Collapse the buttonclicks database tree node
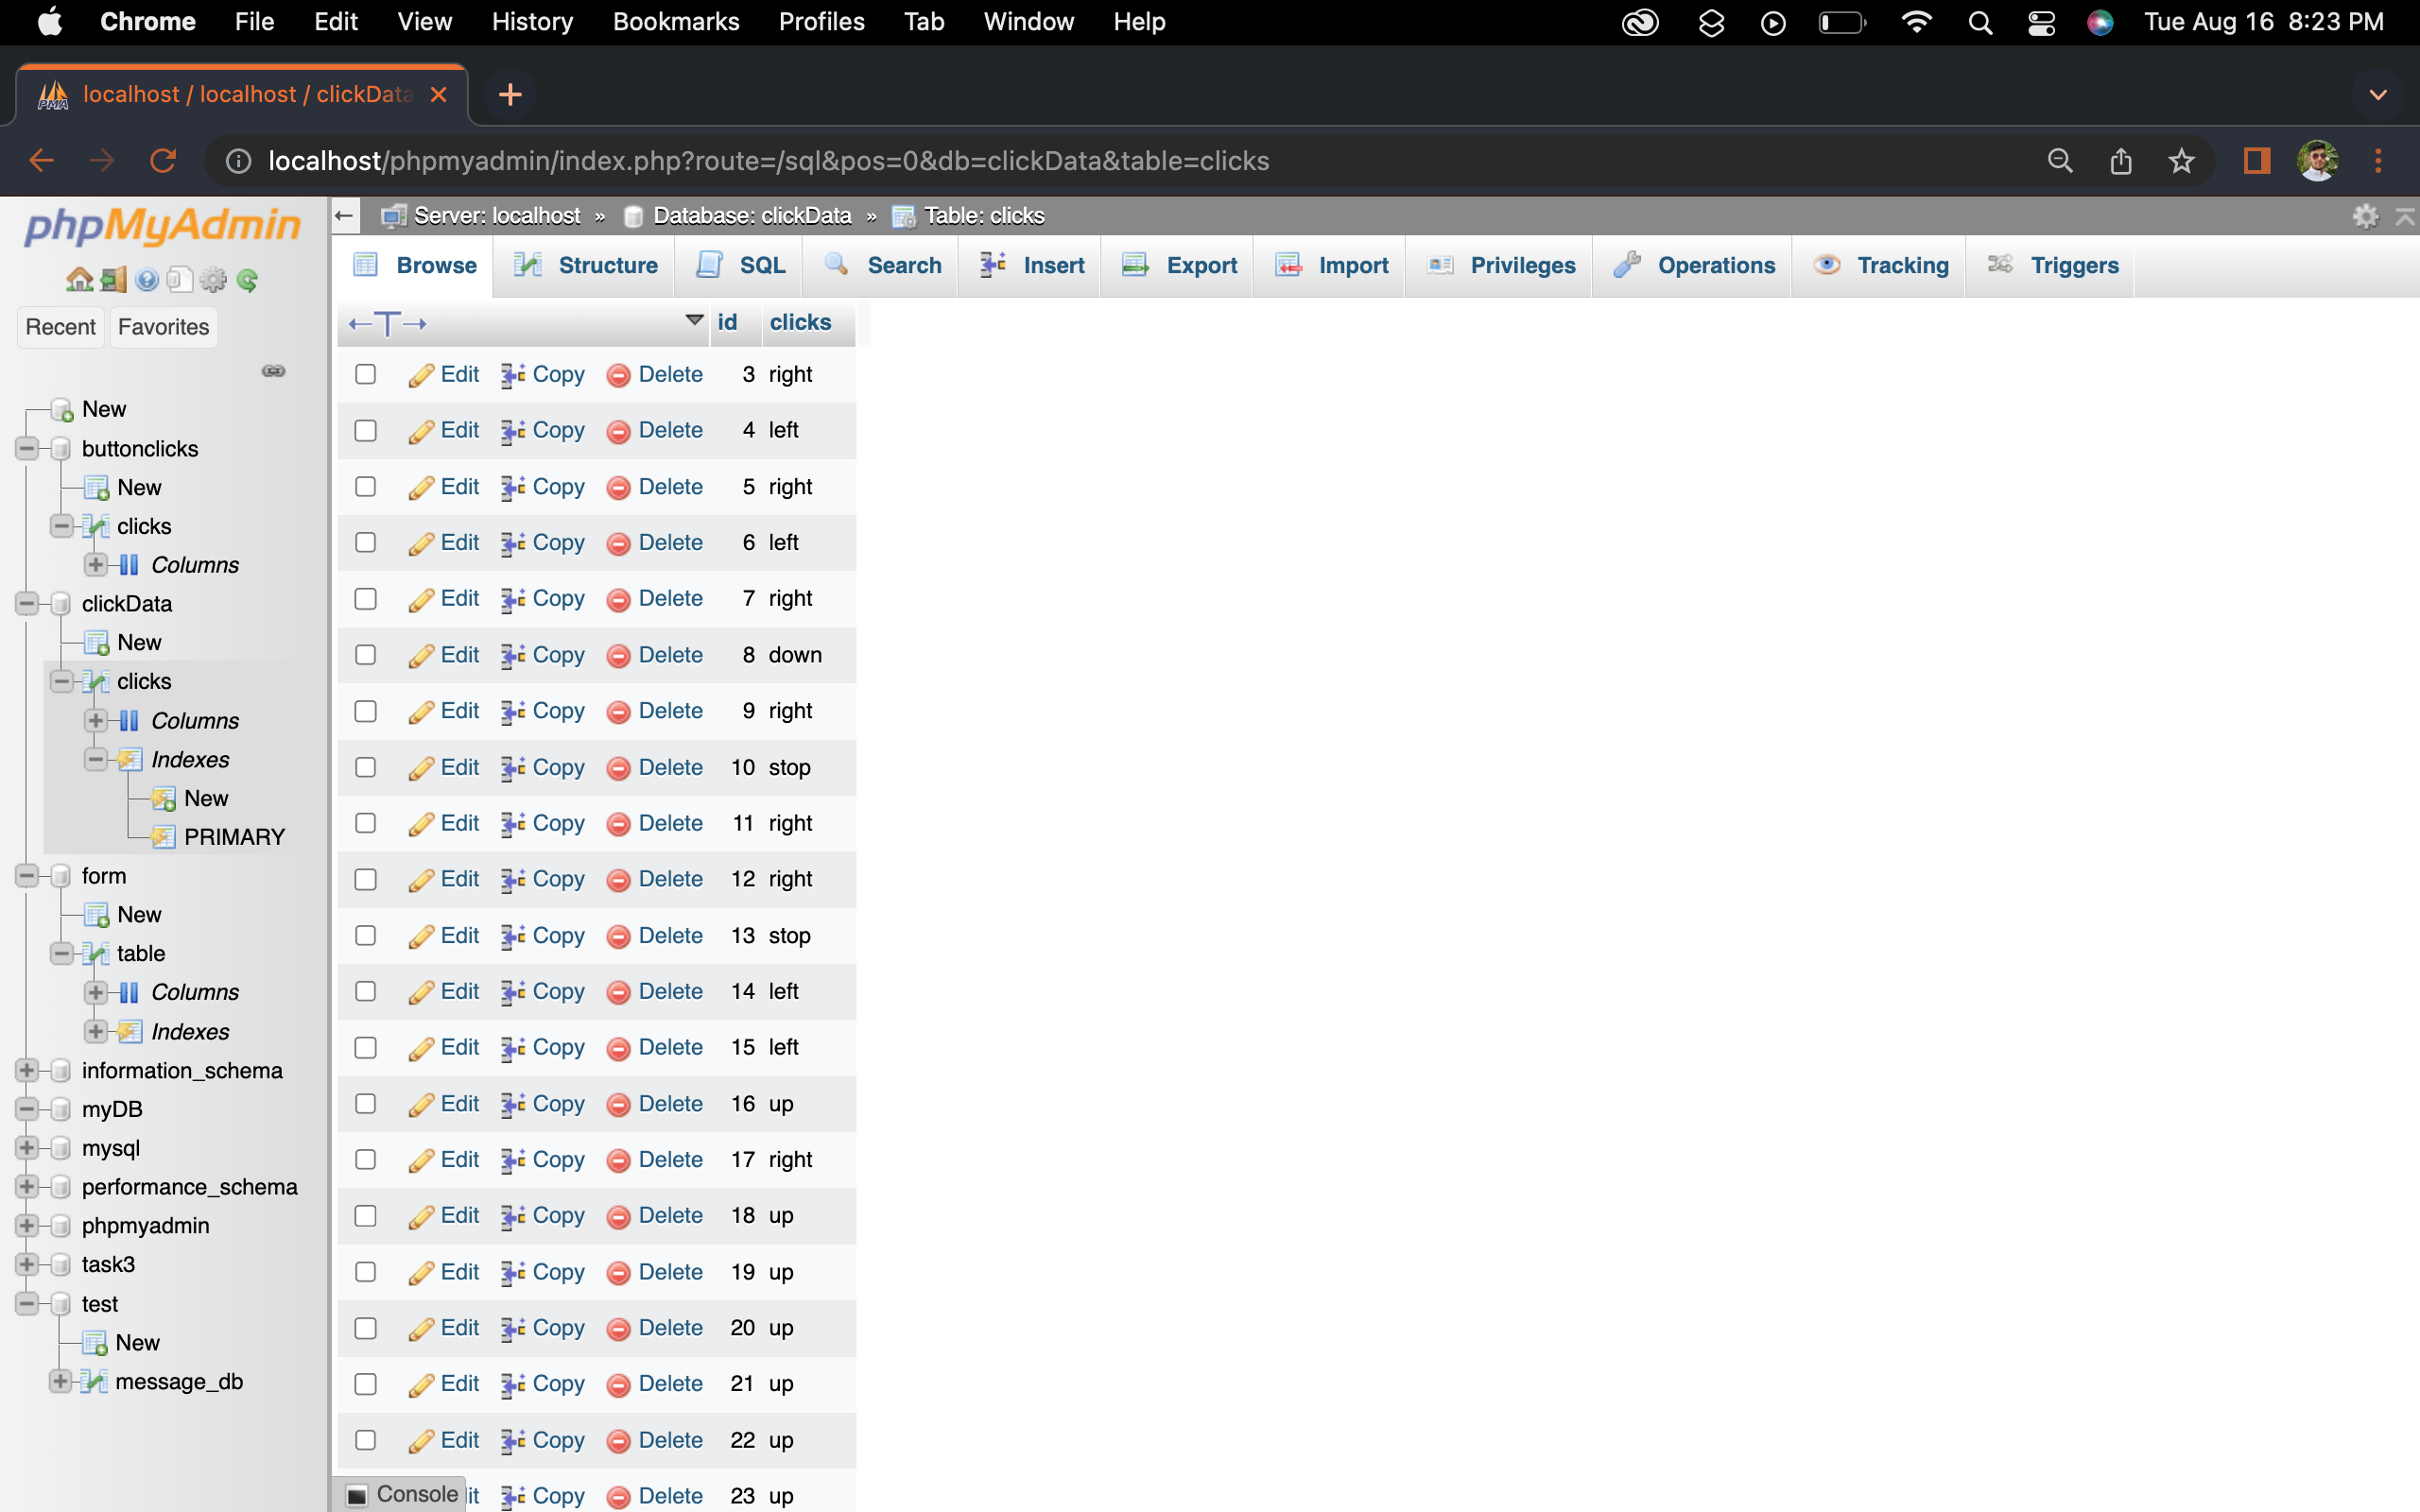2420x1512 pixels. (x=27, y=448)
